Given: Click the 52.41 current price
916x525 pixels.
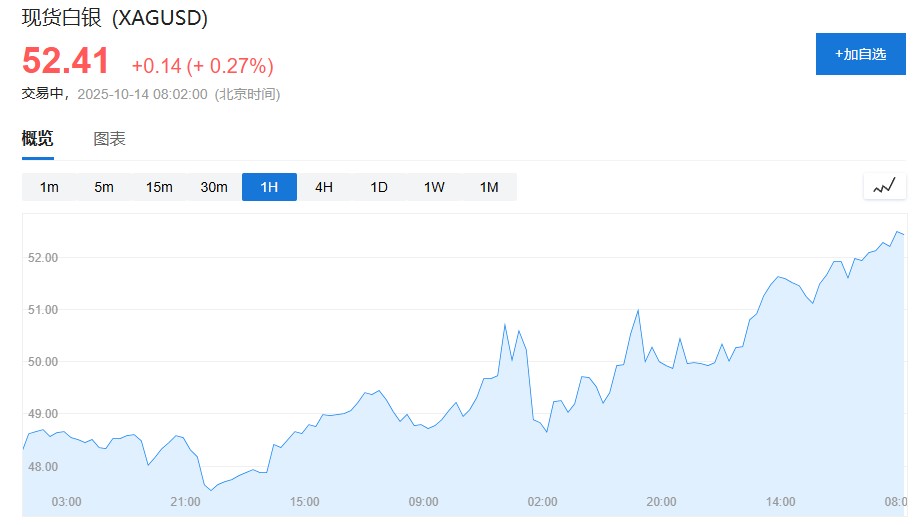Looking at the screenshot, I should tap(66, 62).
